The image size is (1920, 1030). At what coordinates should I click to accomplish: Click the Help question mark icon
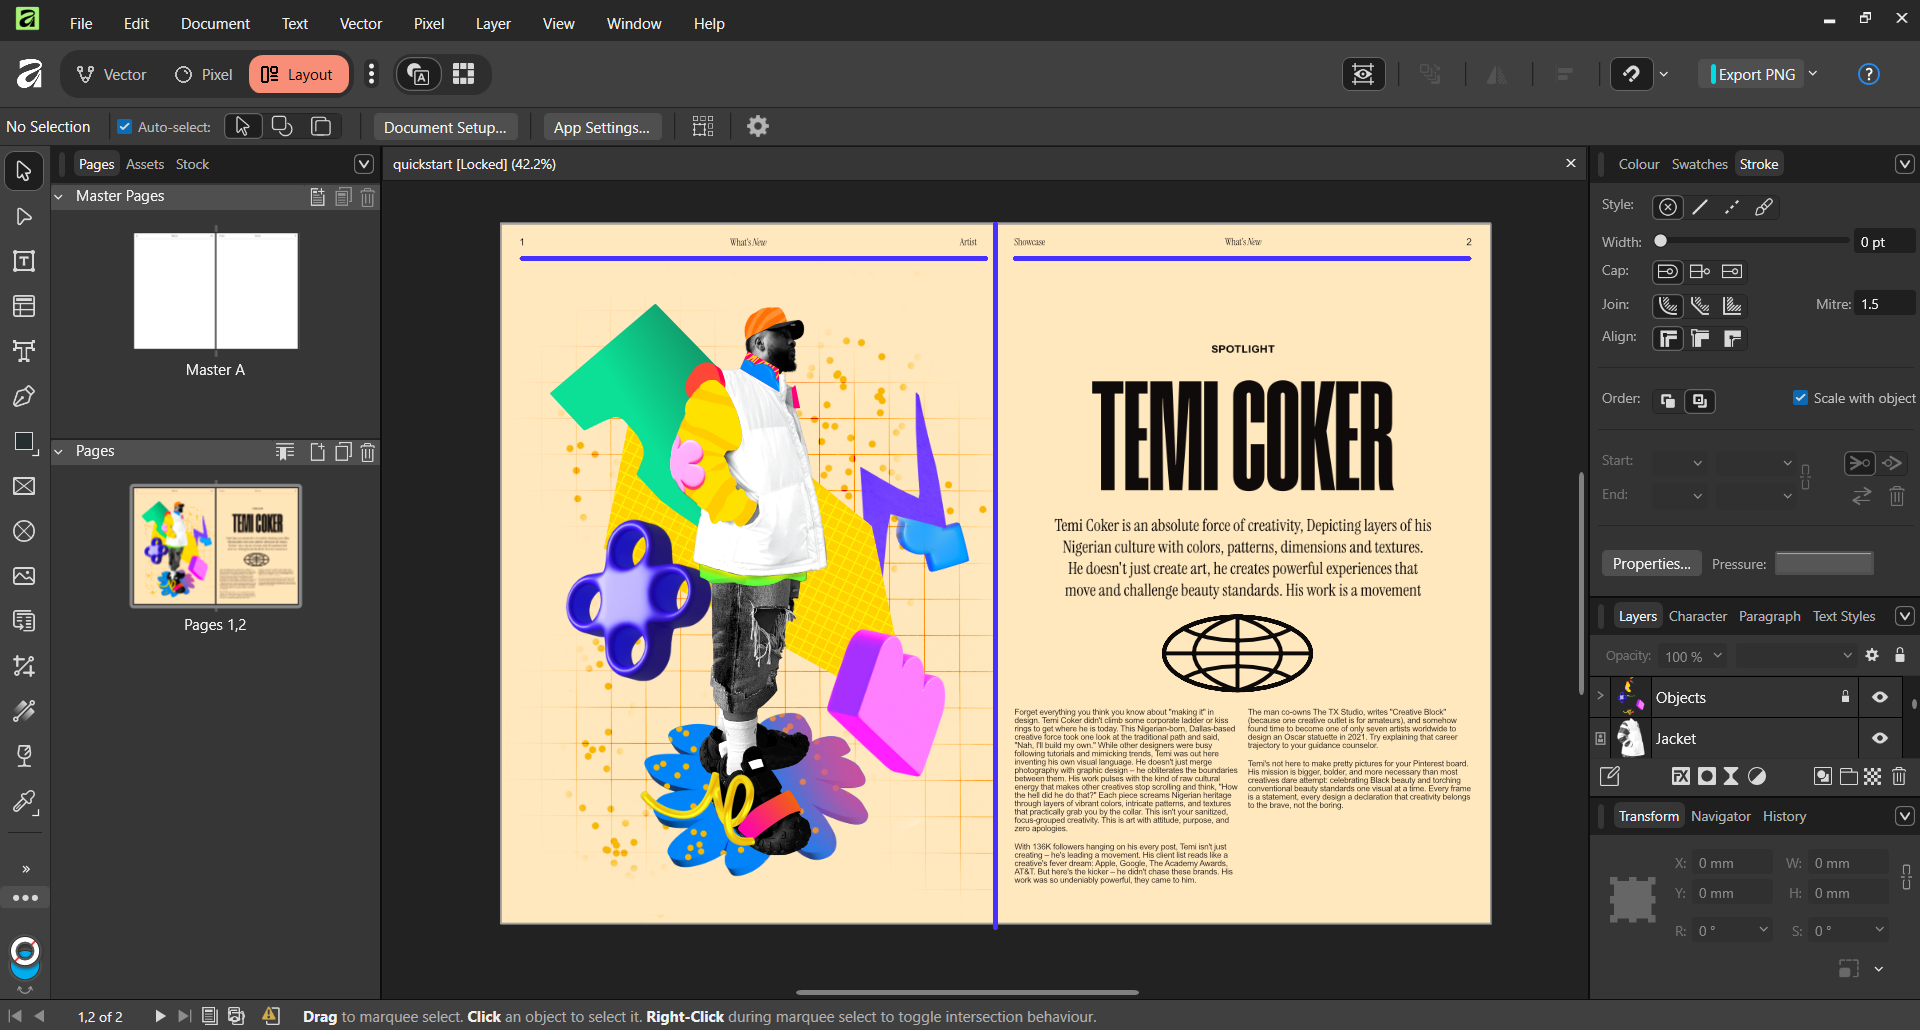coord(1868,74)
